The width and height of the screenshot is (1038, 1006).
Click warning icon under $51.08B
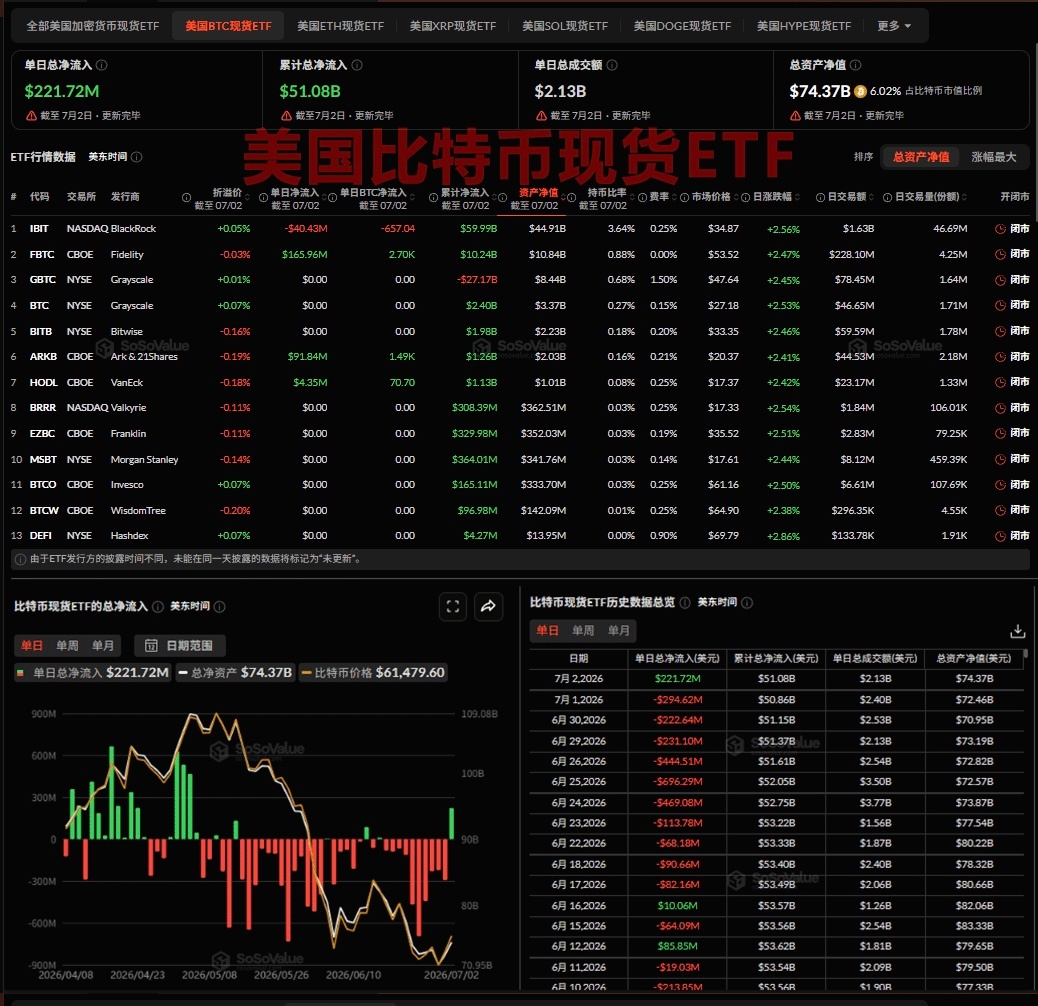click(286, 116)
